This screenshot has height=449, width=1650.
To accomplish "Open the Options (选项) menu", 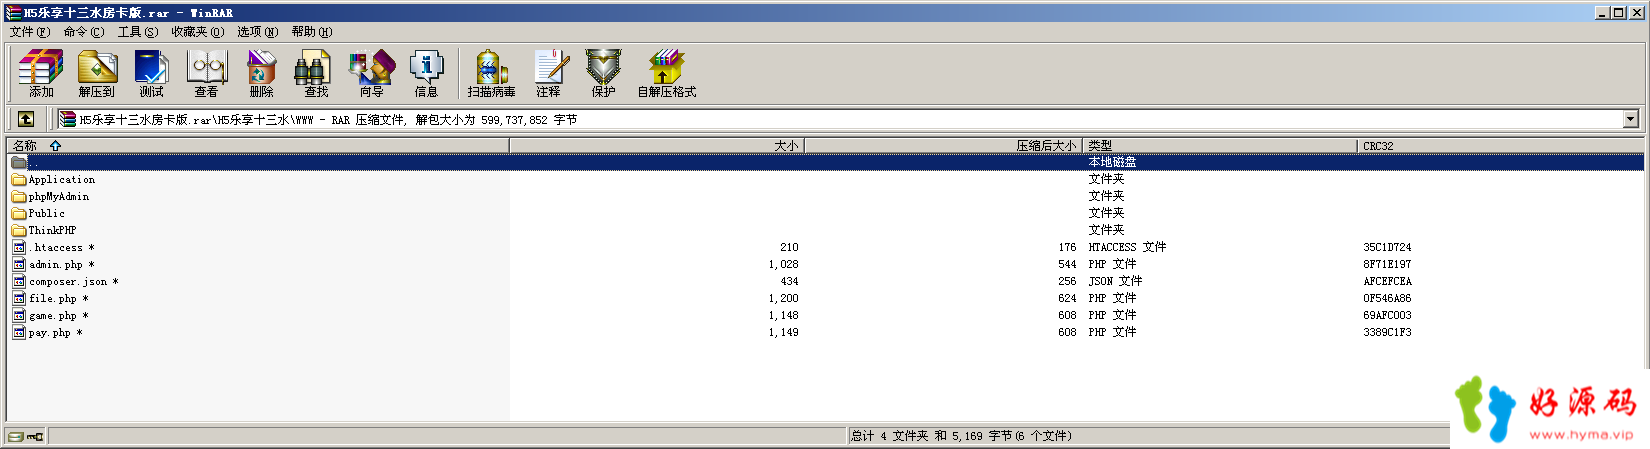I will pos(258,32).
